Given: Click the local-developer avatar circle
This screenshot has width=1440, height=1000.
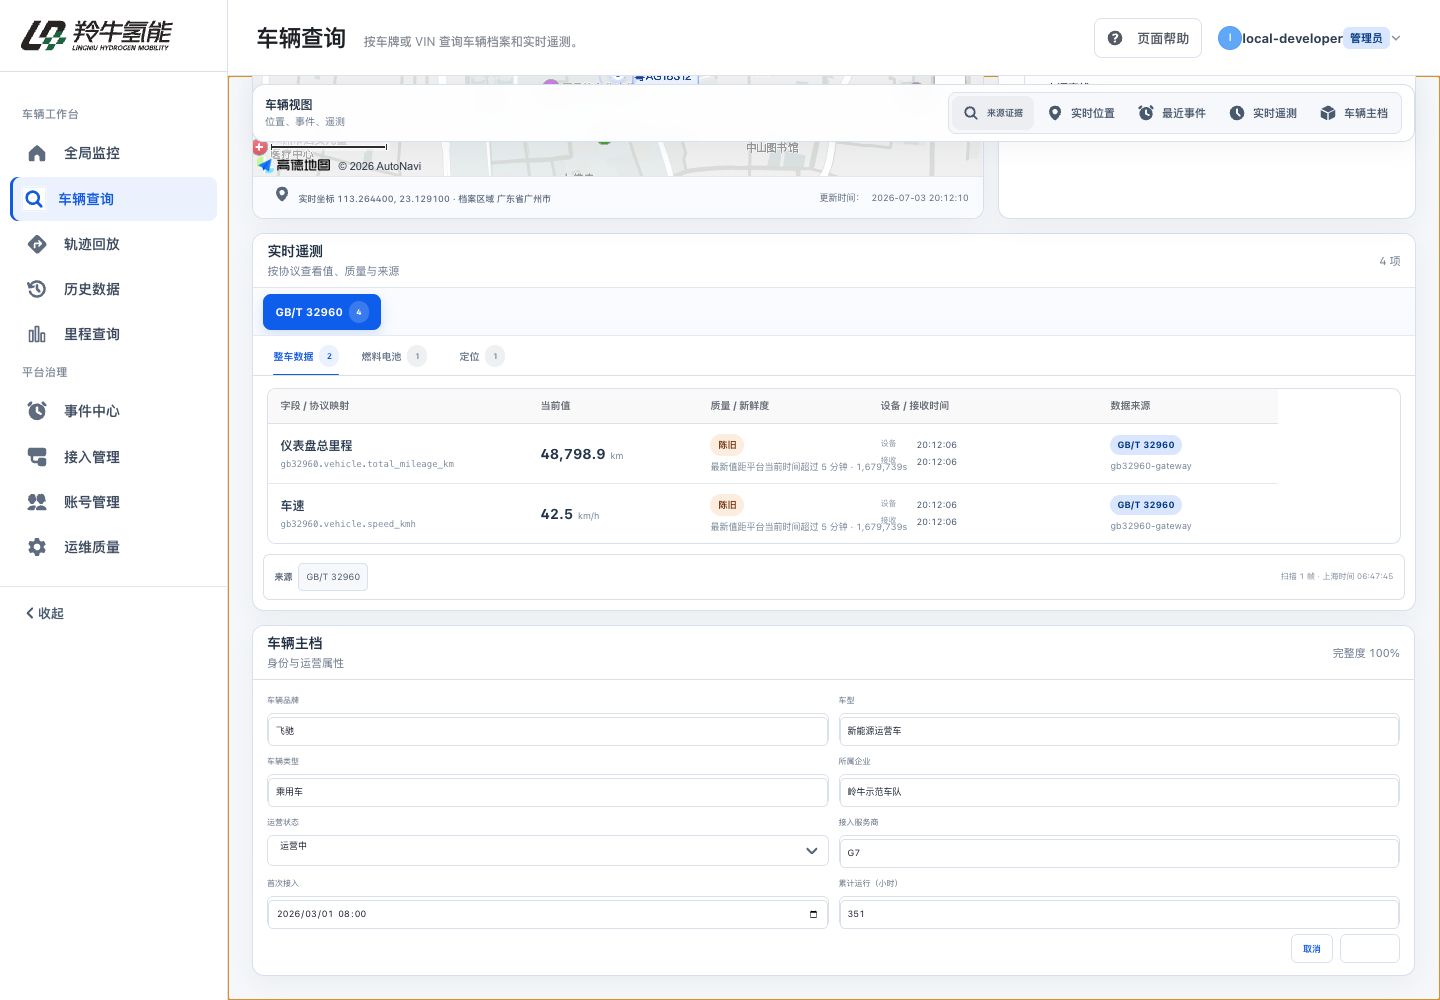Looking at the screenshot, I should [1229, 38].
